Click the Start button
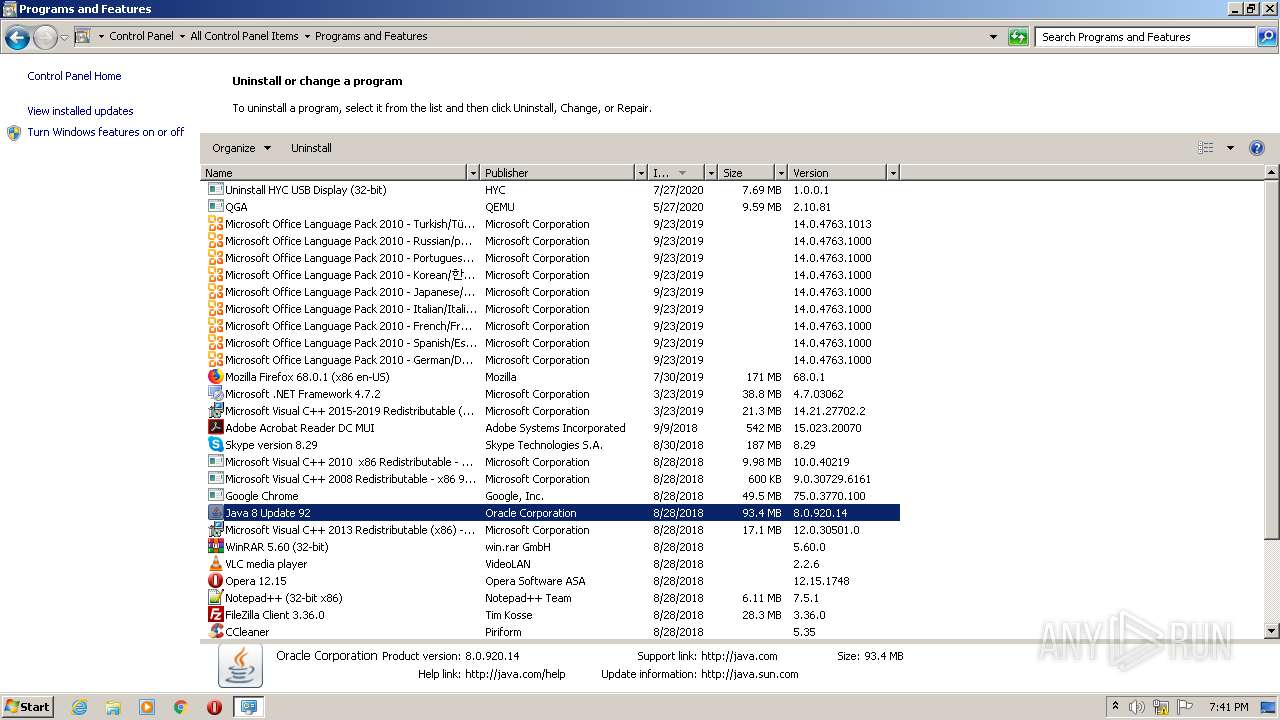Viewport: 1280px width, 720px height. point(28,707)
